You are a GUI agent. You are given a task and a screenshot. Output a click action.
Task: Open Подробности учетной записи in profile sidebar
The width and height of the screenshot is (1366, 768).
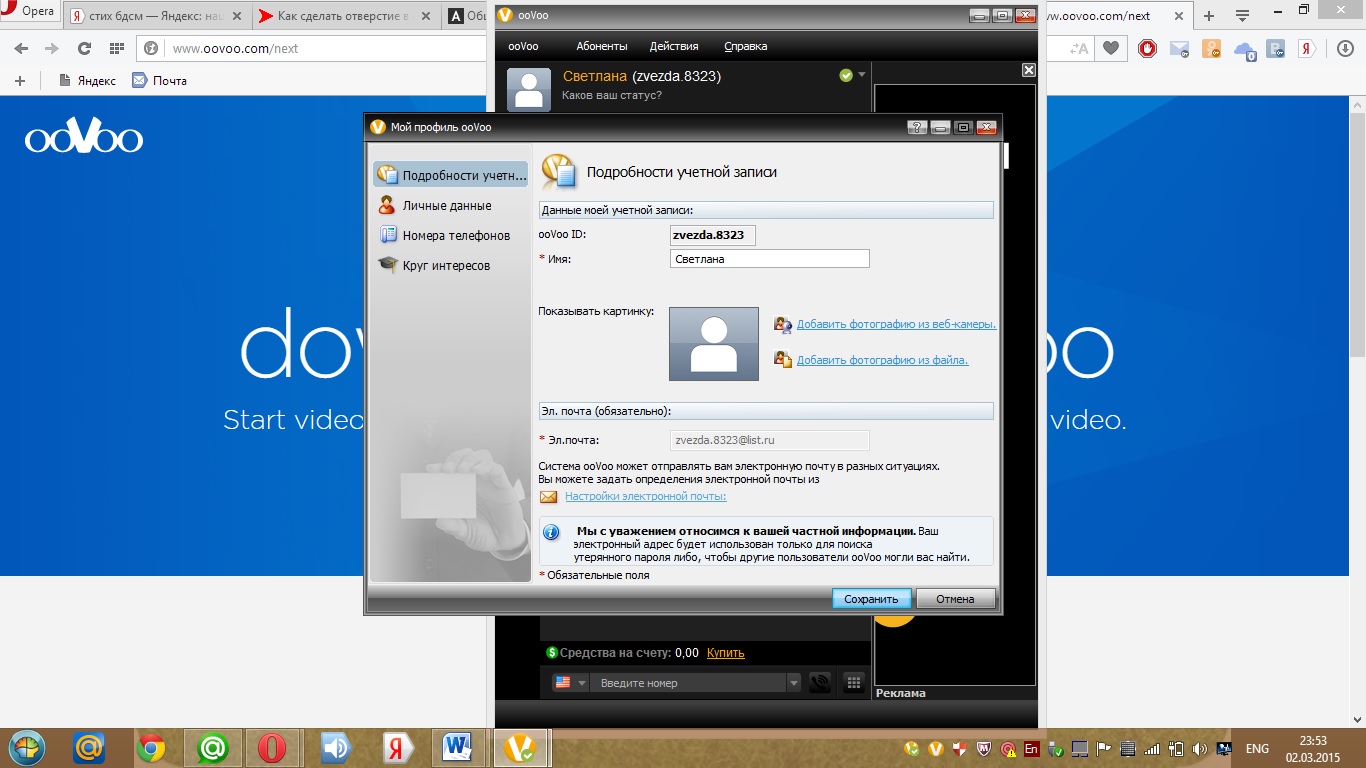[450, 175]
